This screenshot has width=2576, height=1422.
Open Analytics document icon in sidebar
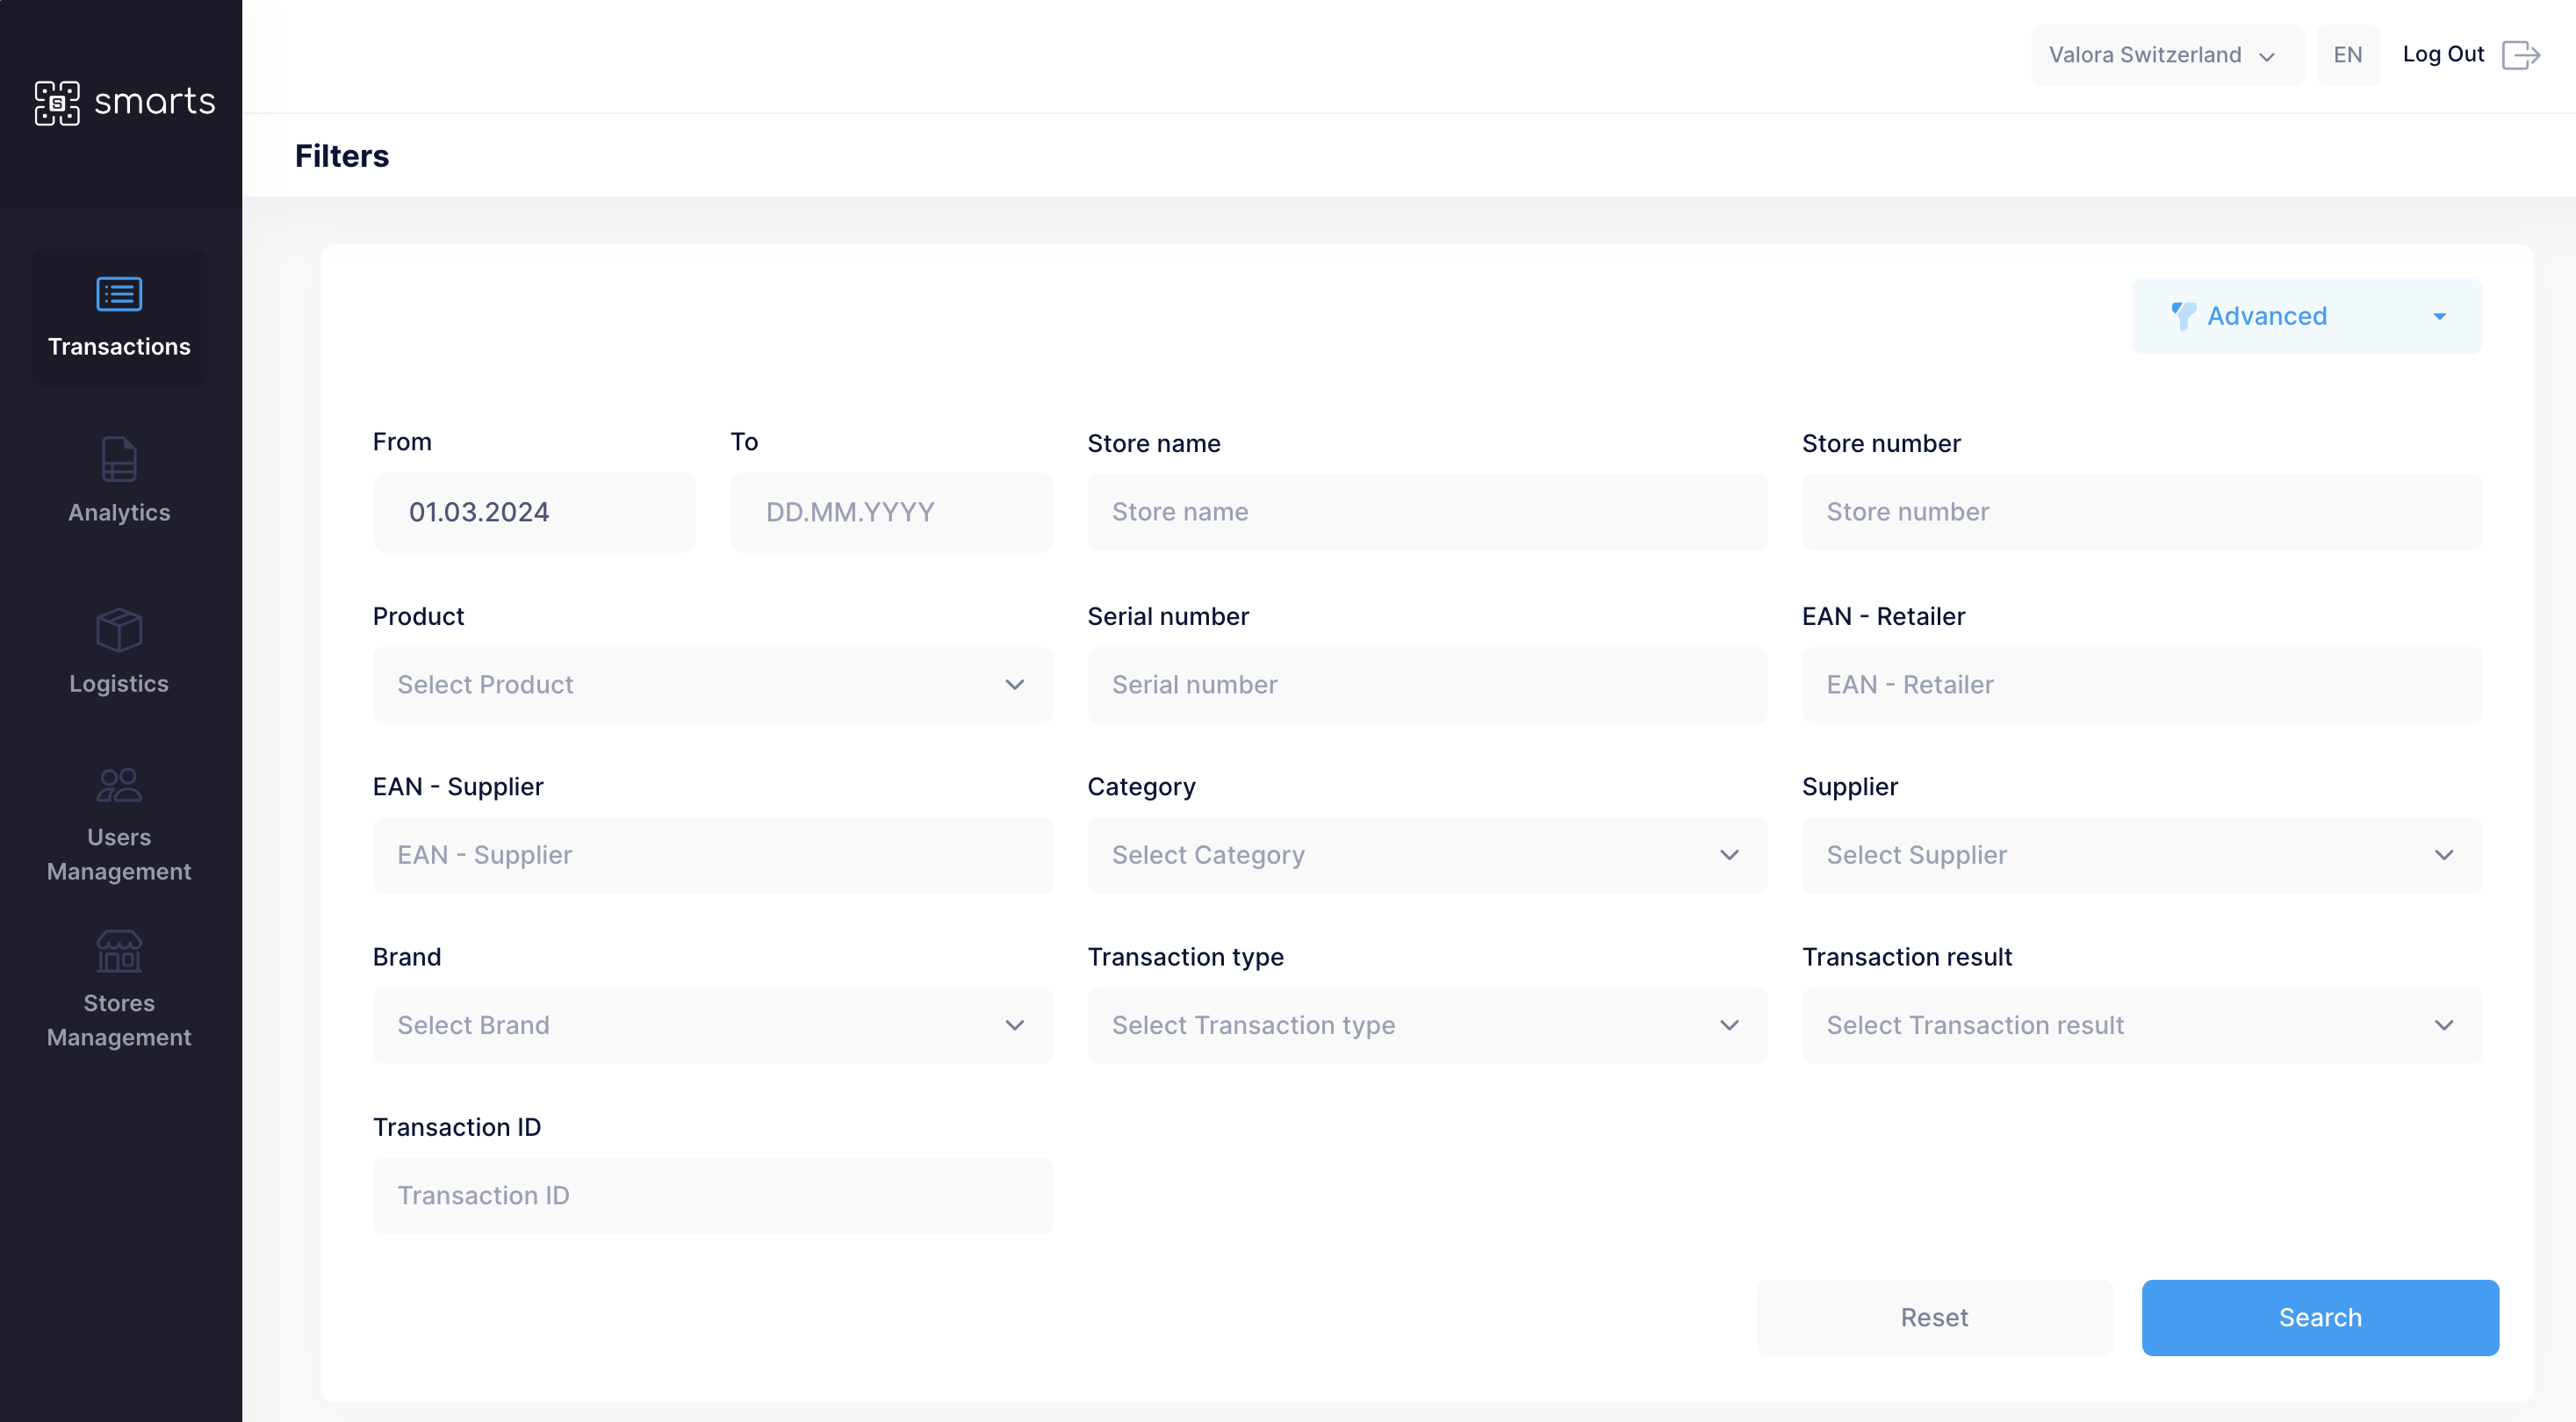coord(119,460)
